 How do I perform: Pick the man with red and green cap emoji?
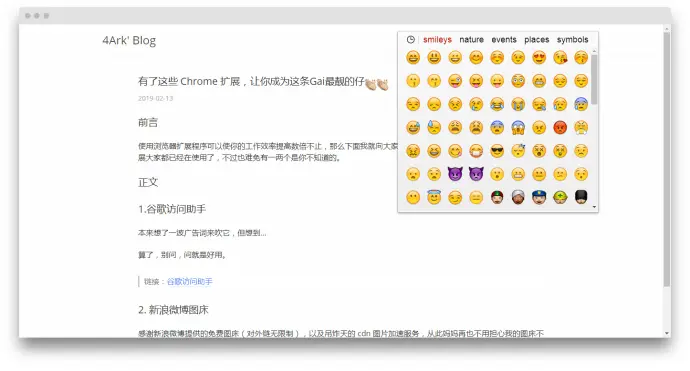(x=497, y=197)
